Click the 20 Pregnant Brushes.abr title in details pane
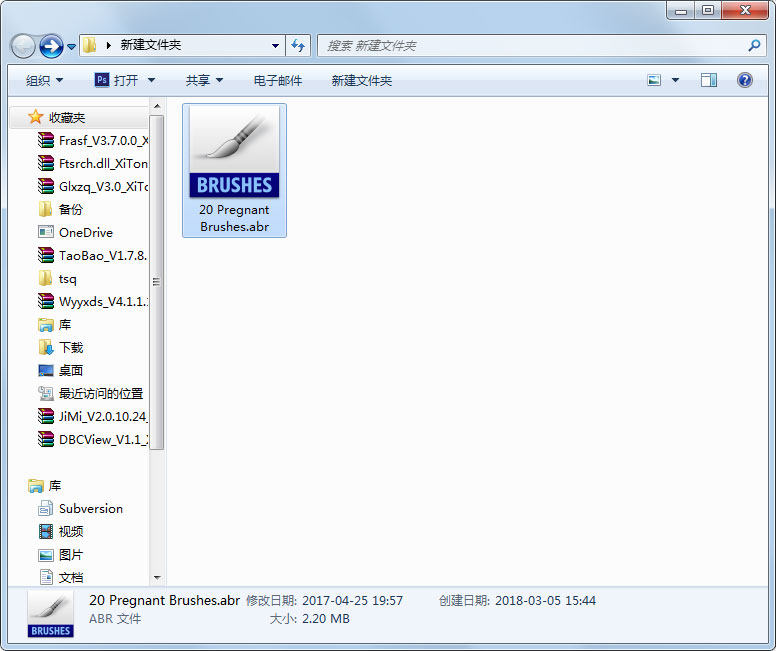Screen dimensions: 776x651 pyautogui.click(x=164, y=601)
